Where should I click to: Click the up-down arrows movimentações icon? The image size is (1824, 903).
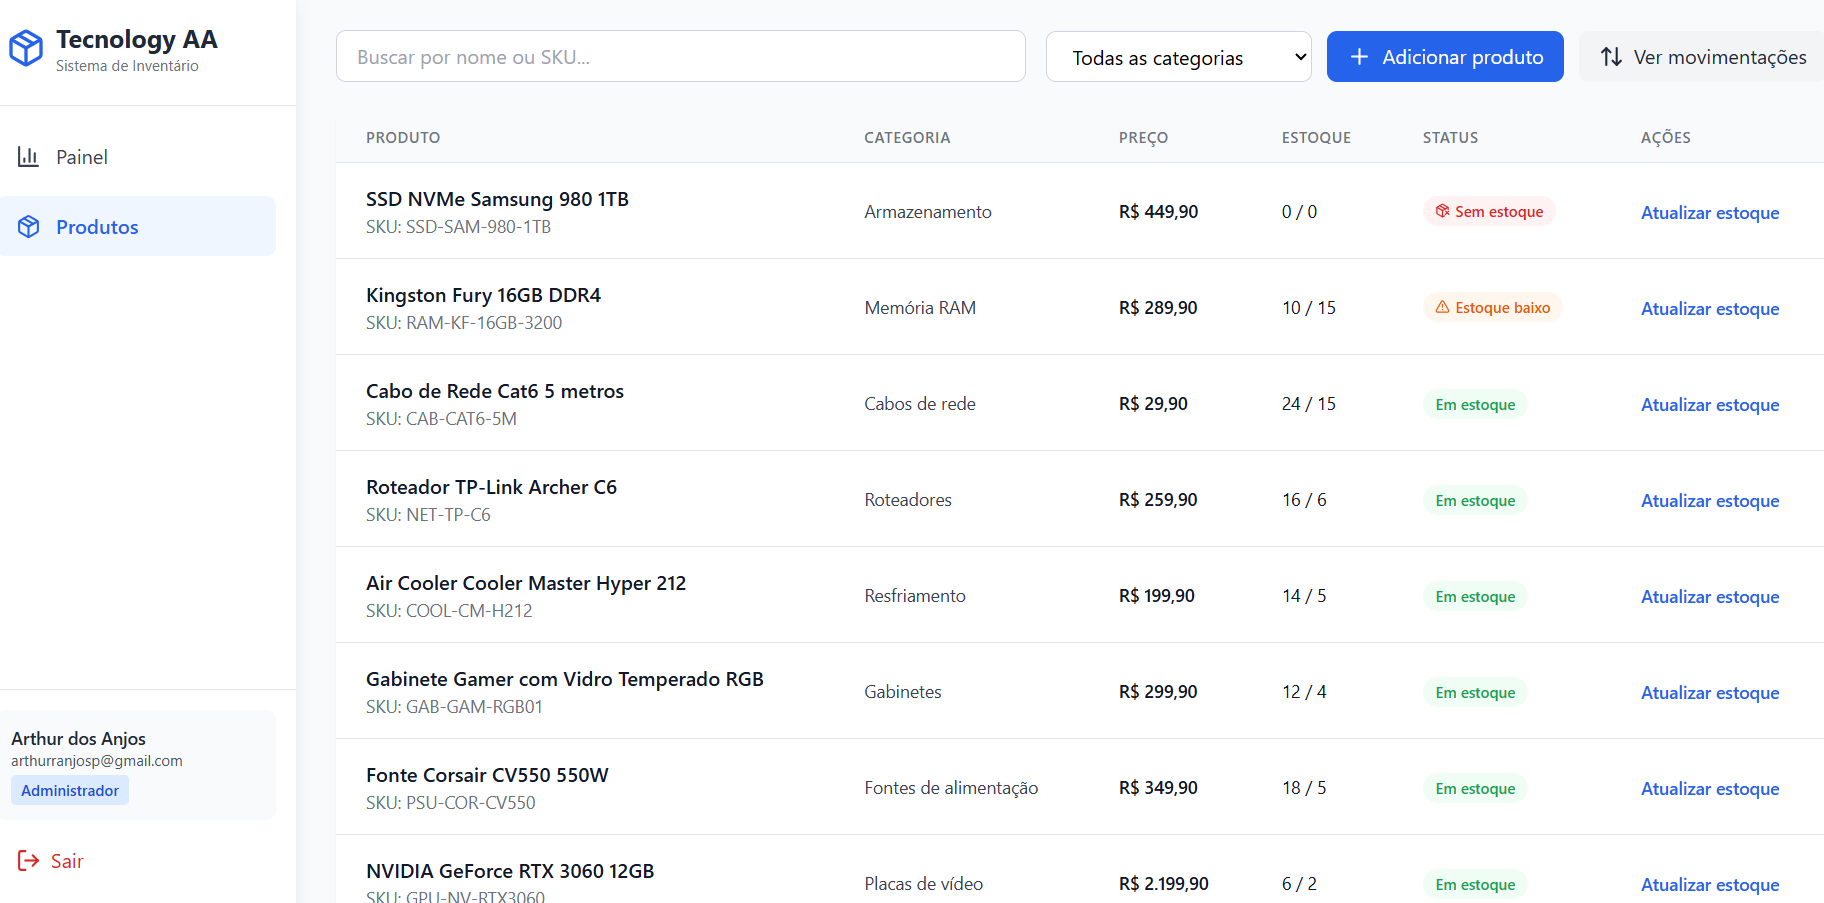click(x=1611, y=57)
